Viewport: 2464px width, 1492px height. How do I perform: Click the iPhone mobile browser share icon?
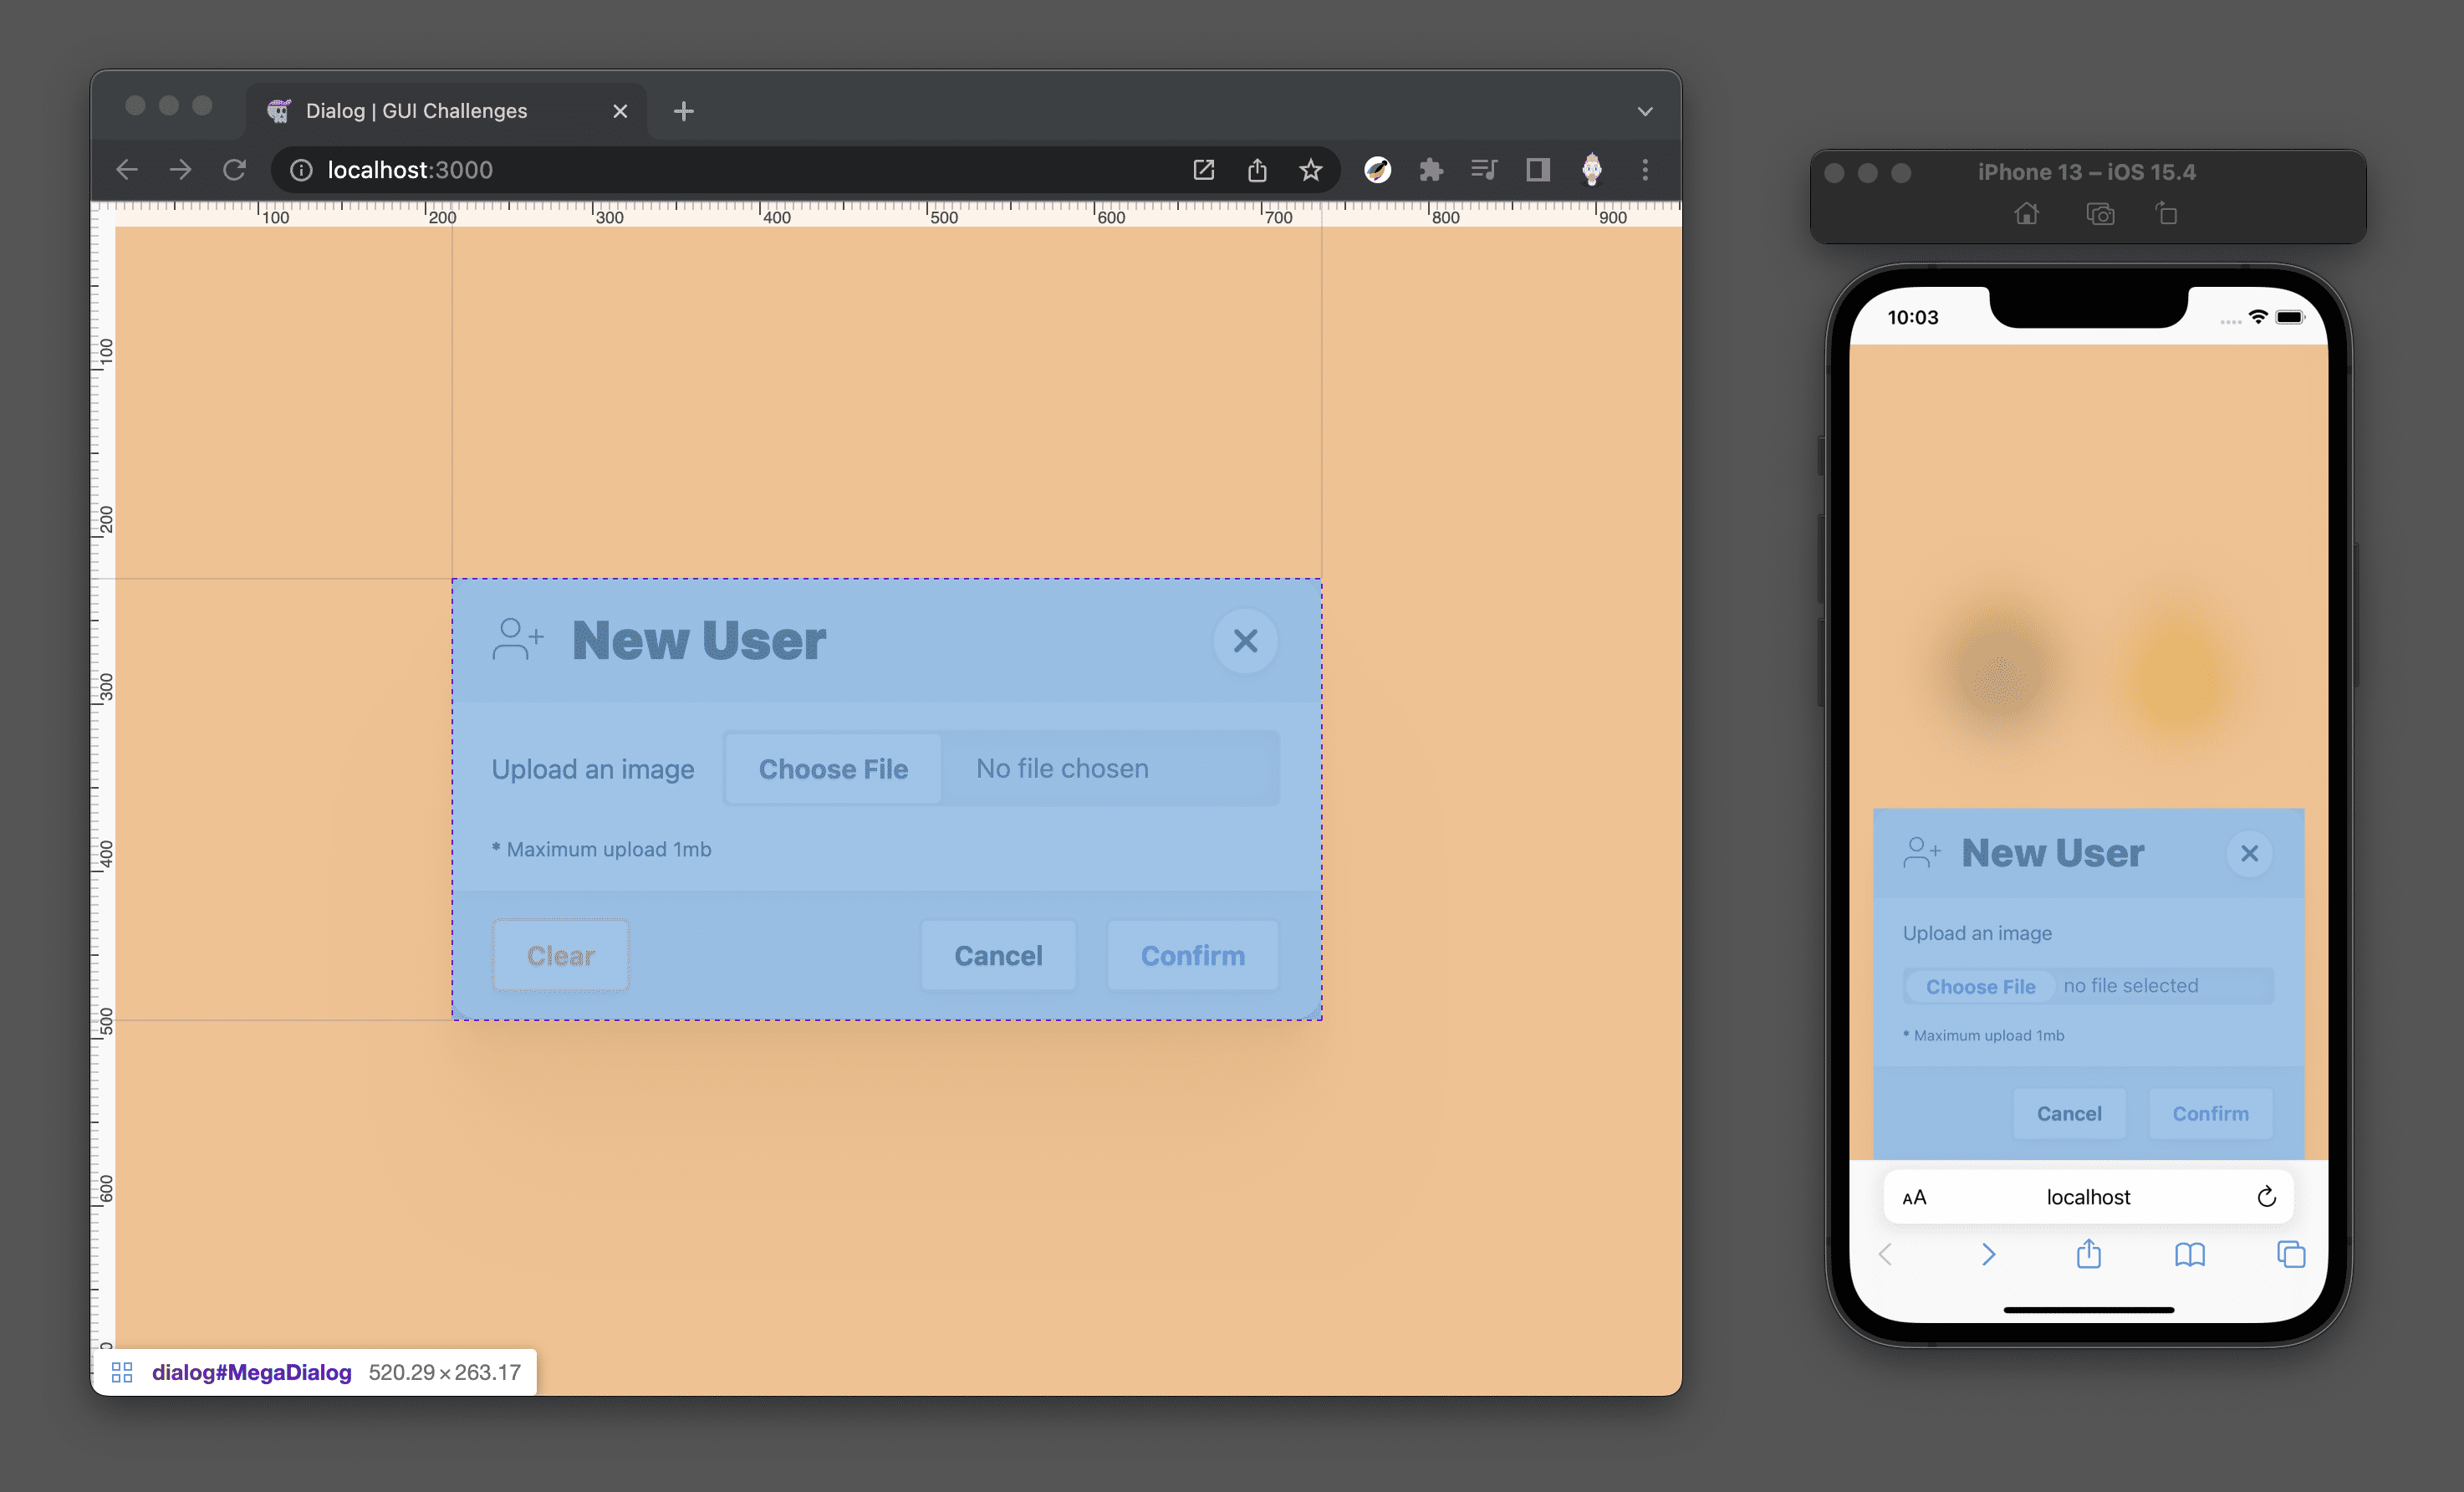2089,1256
